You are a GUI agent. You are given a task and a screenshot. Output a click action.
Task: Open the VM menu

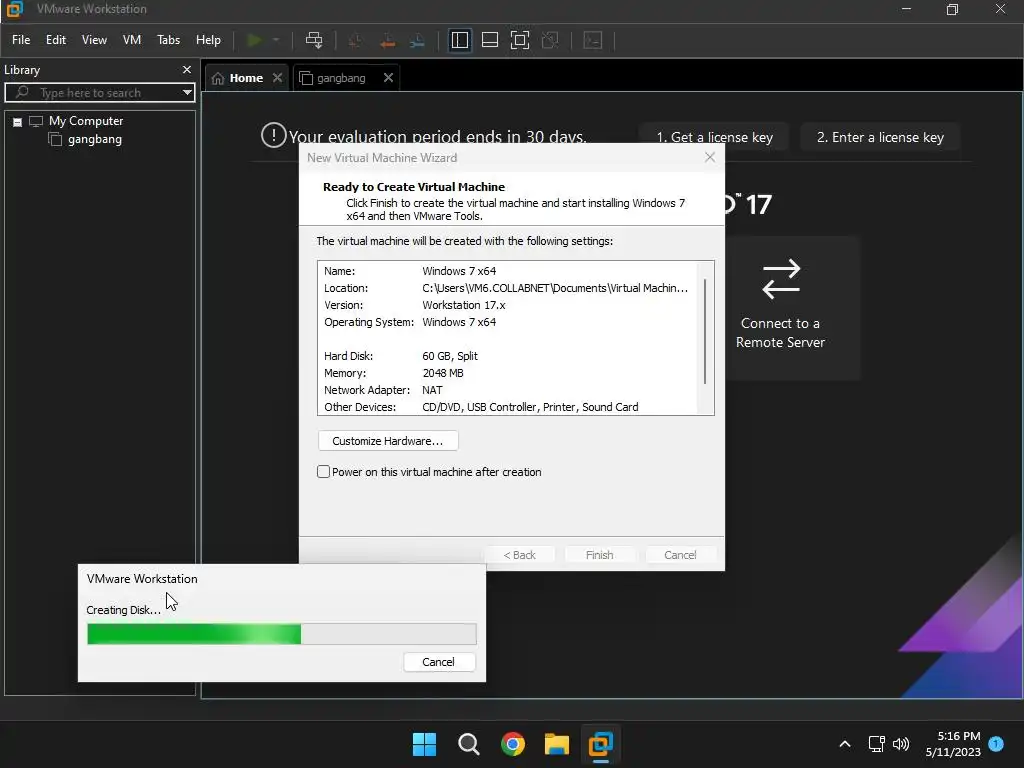pyautogui.click(x=132, y=40)
